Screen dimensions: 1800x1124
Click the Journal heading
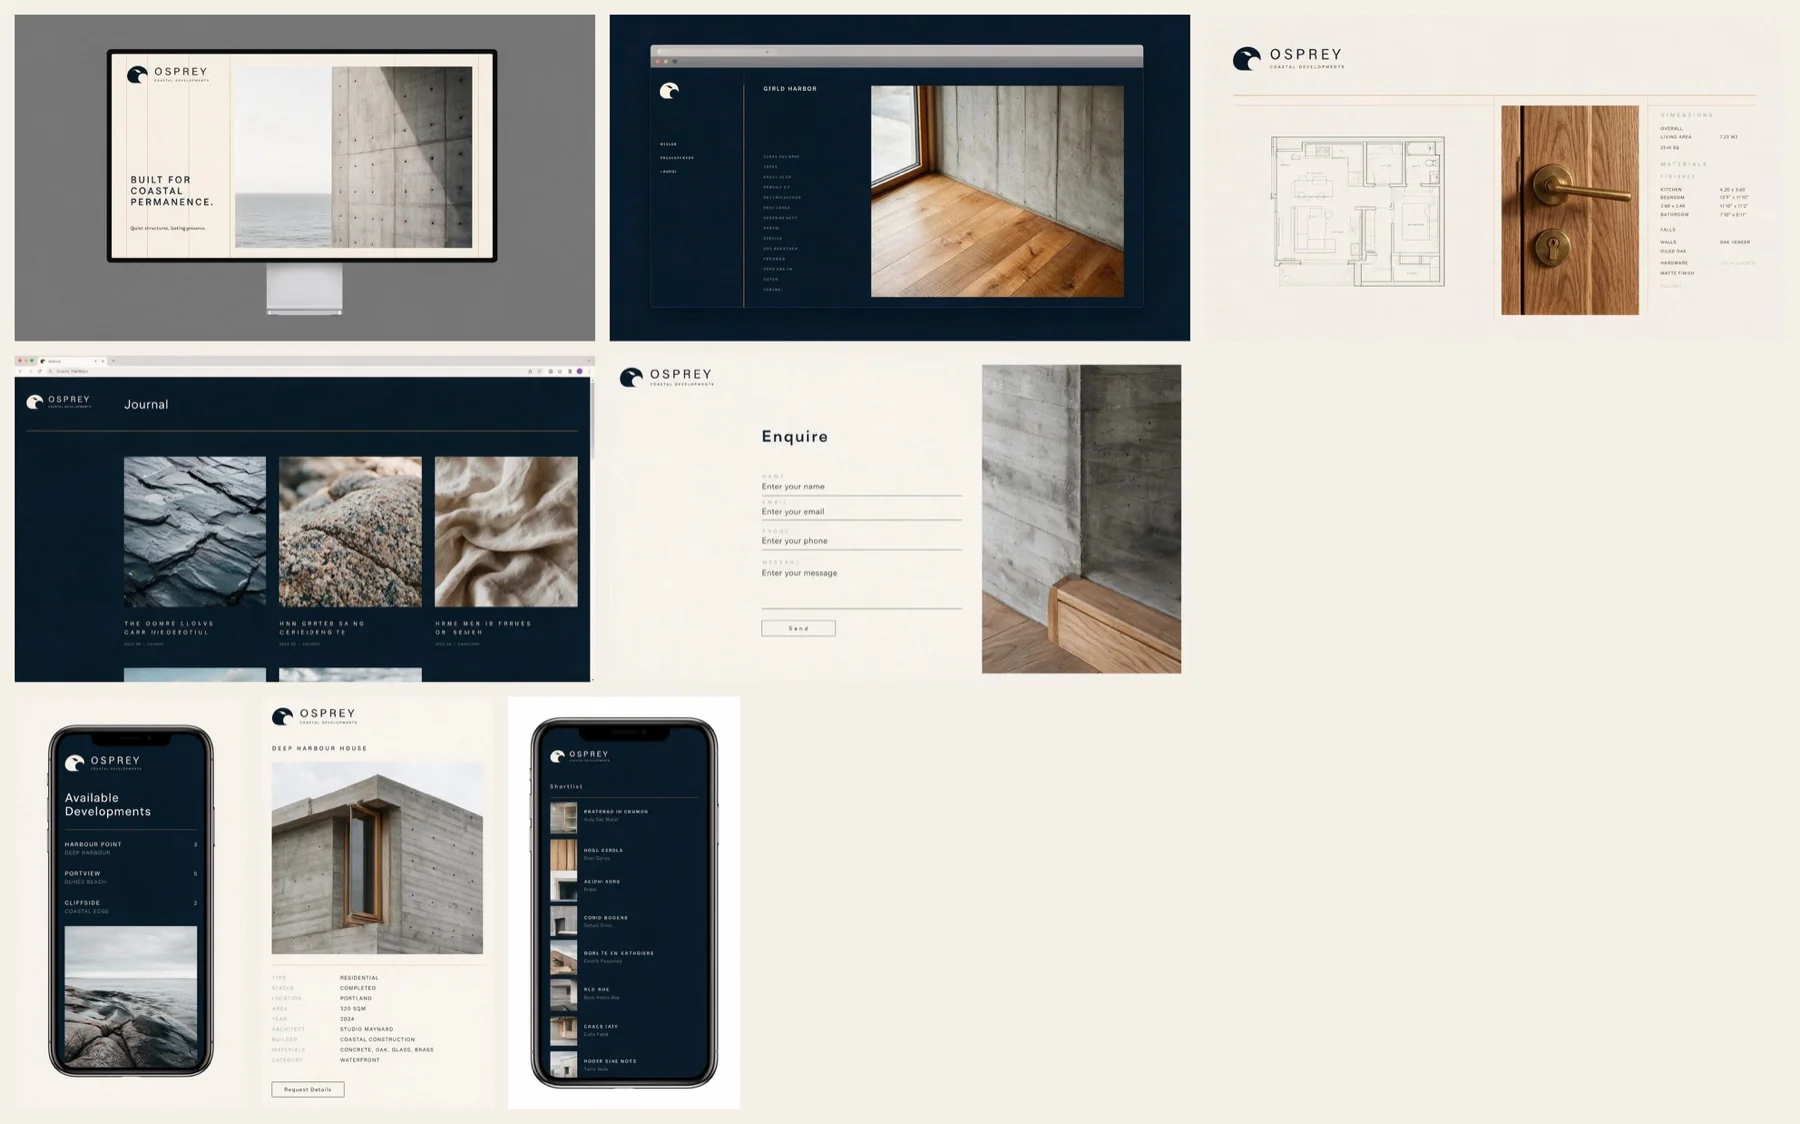click(x=146, y=405)
